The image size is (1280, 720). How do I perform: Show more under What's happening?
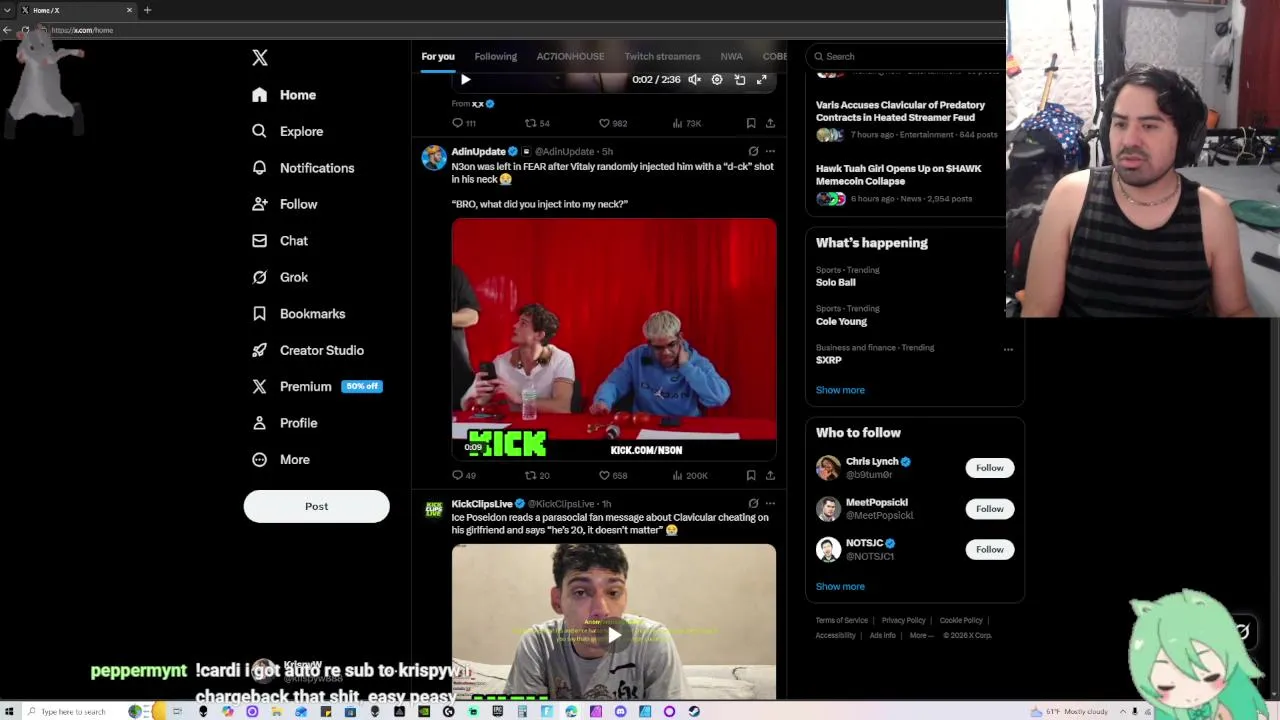840,390
